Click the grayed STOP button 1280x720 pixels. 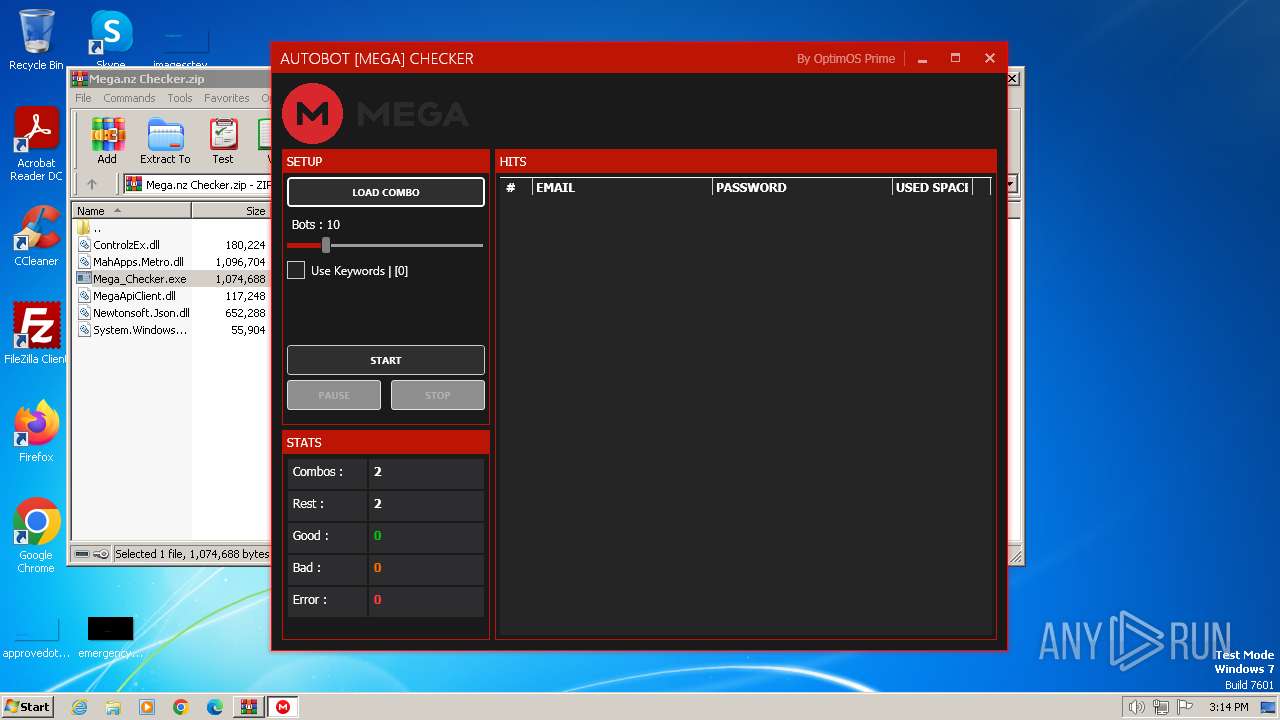coord(438,395)
